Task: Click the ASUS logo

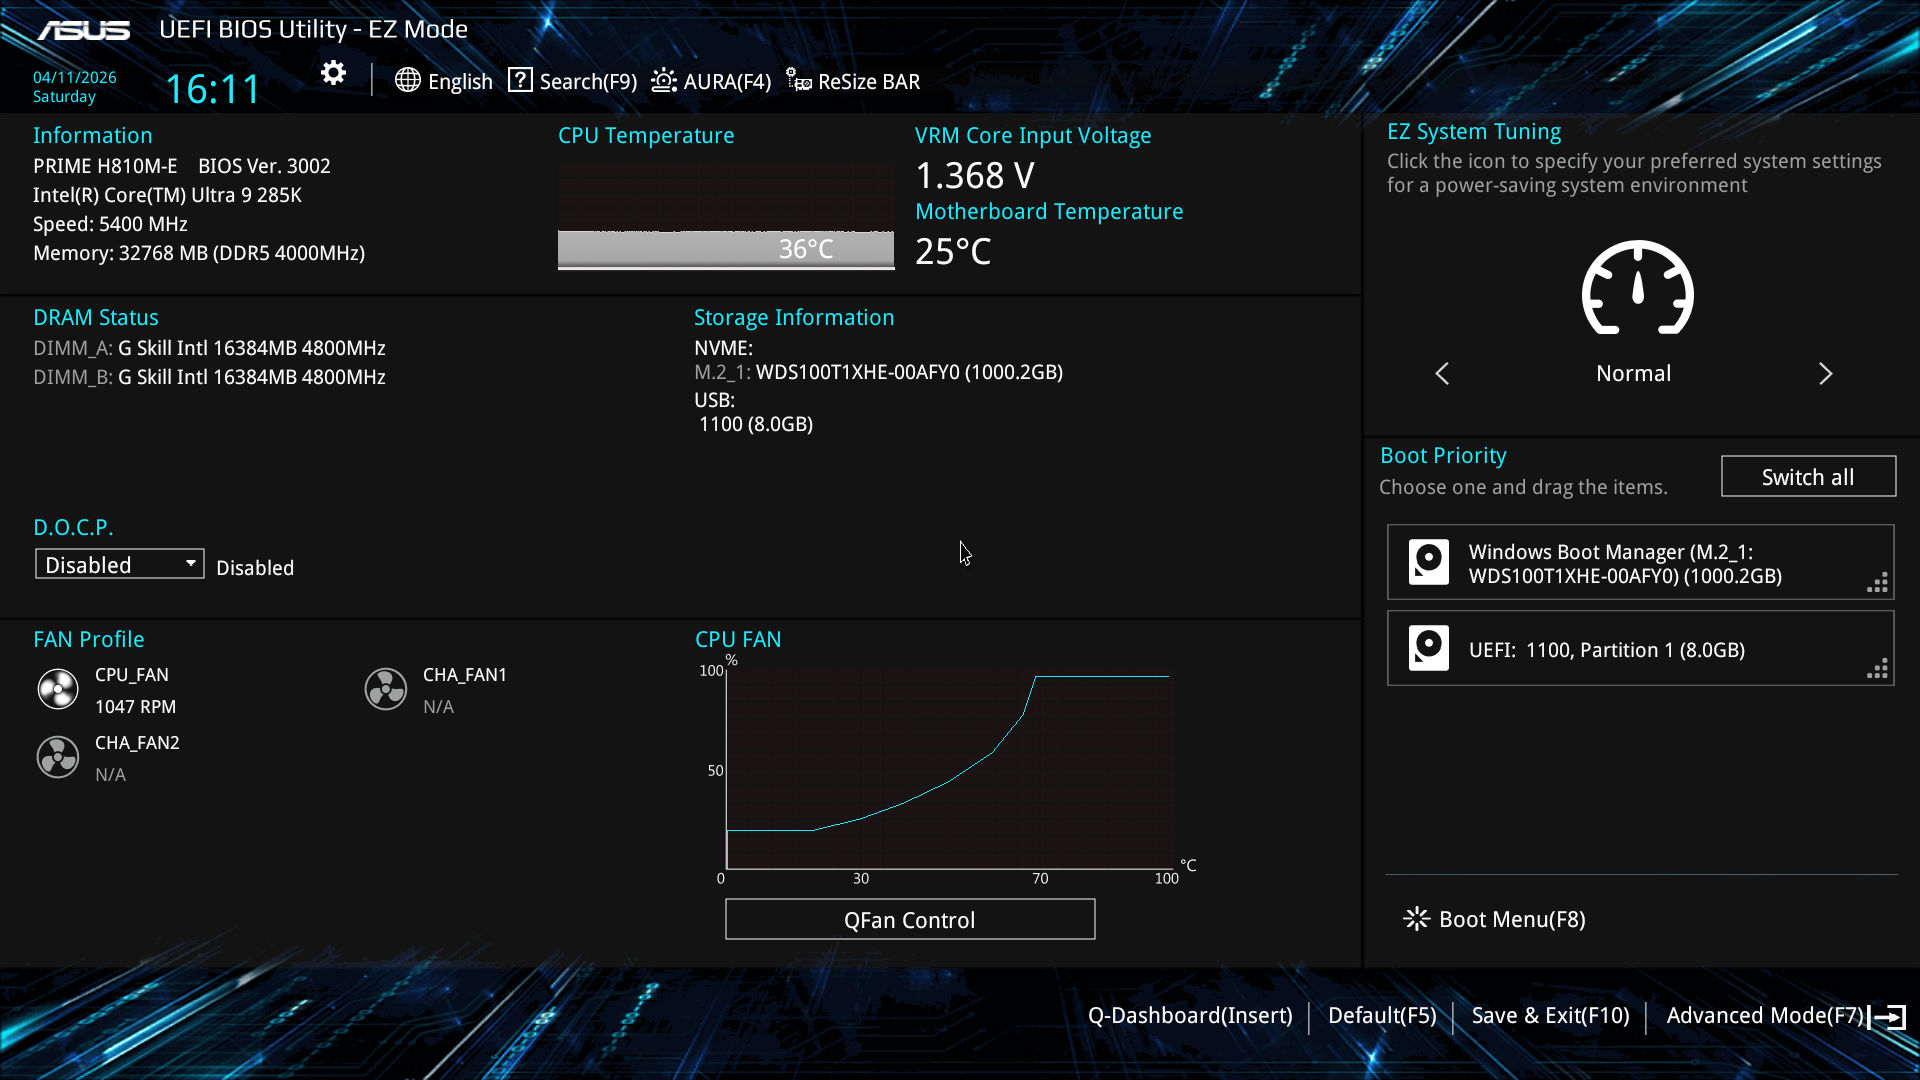Action: click(84, 31)
